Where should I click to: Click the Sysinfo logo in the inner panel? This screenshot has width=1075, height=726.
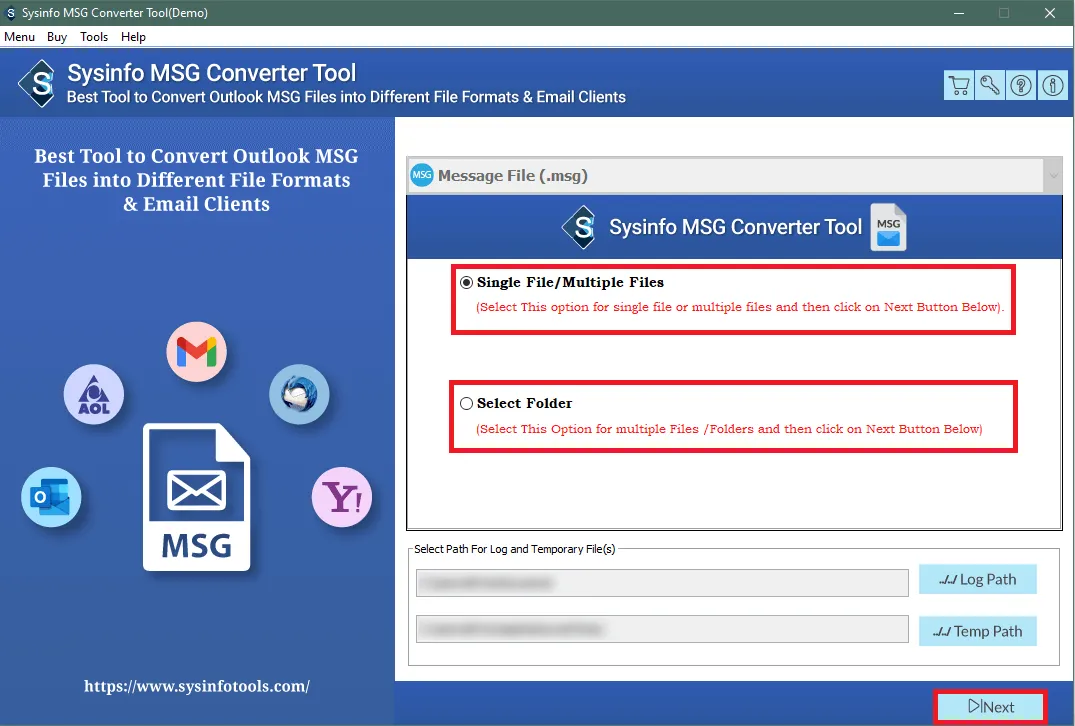[x=580, y=227]
